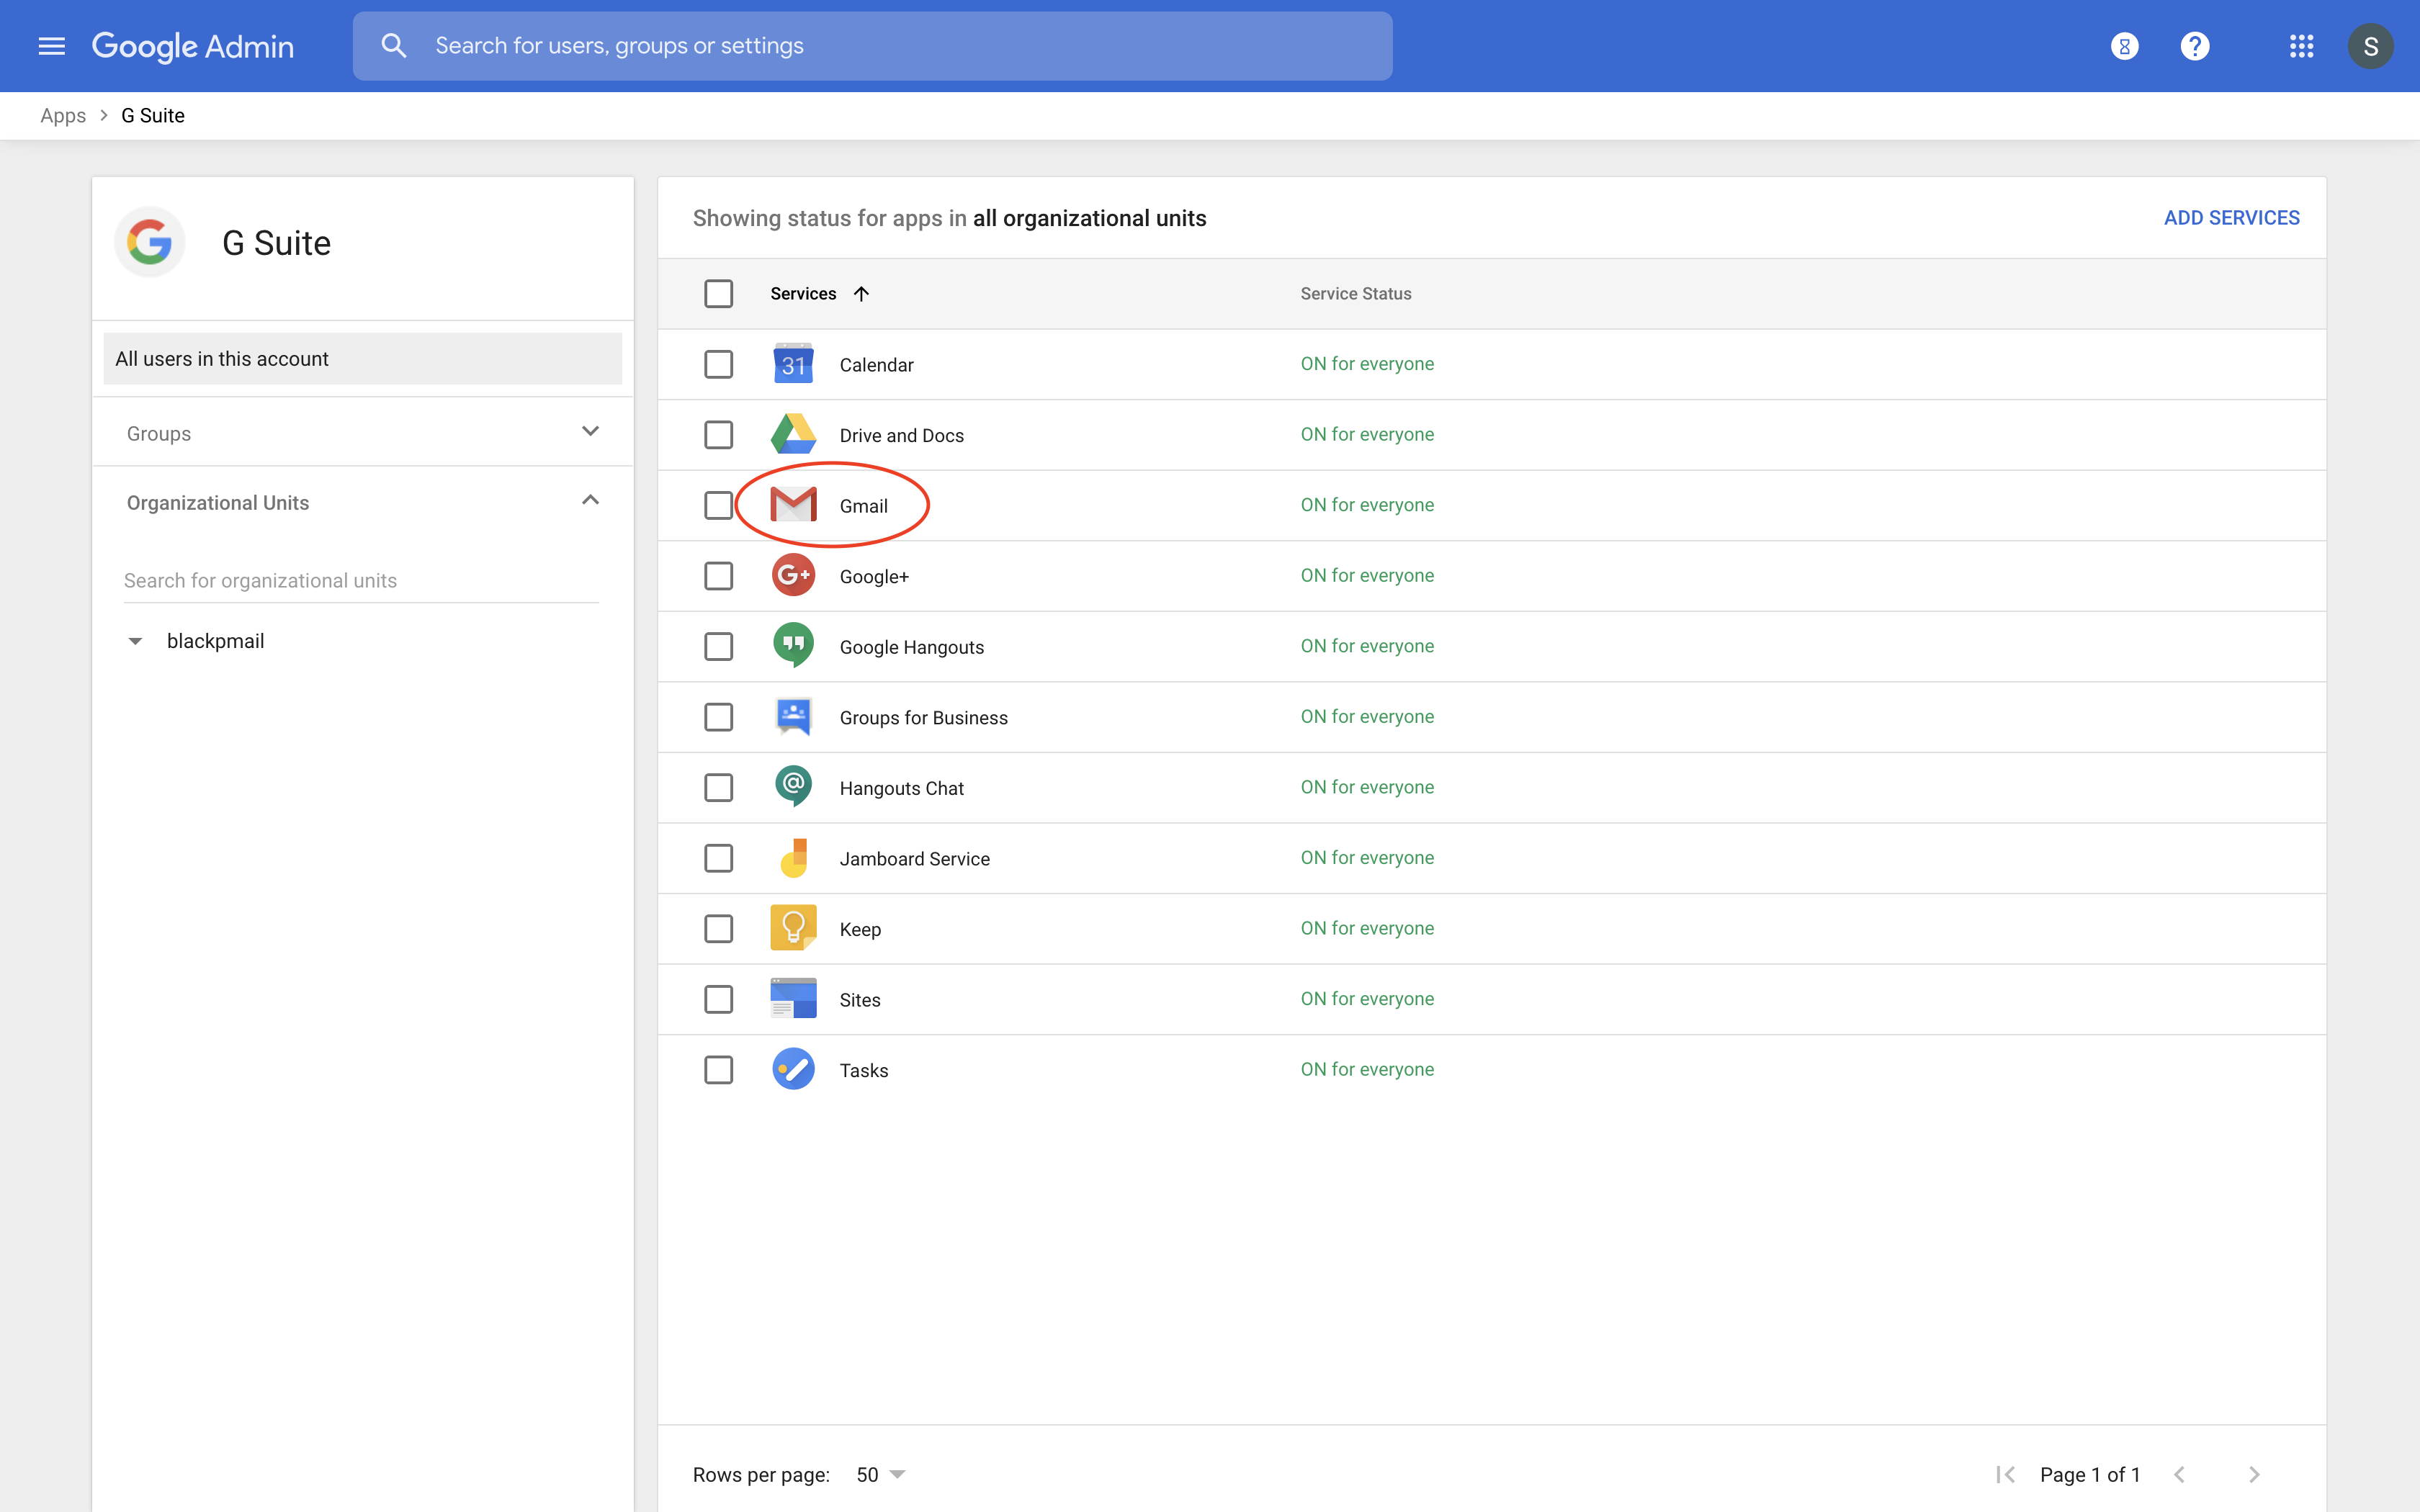Sort by the Services column header

(803, 294)
